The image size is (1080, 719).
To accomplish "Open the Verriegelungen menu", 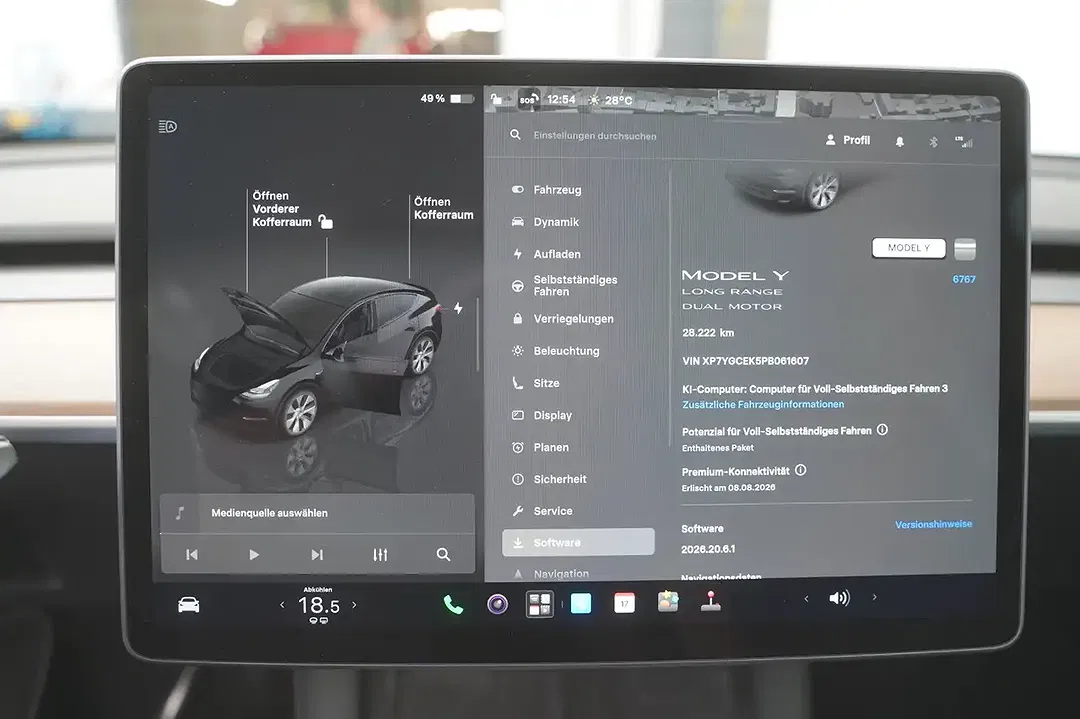I will coord(563,319).
